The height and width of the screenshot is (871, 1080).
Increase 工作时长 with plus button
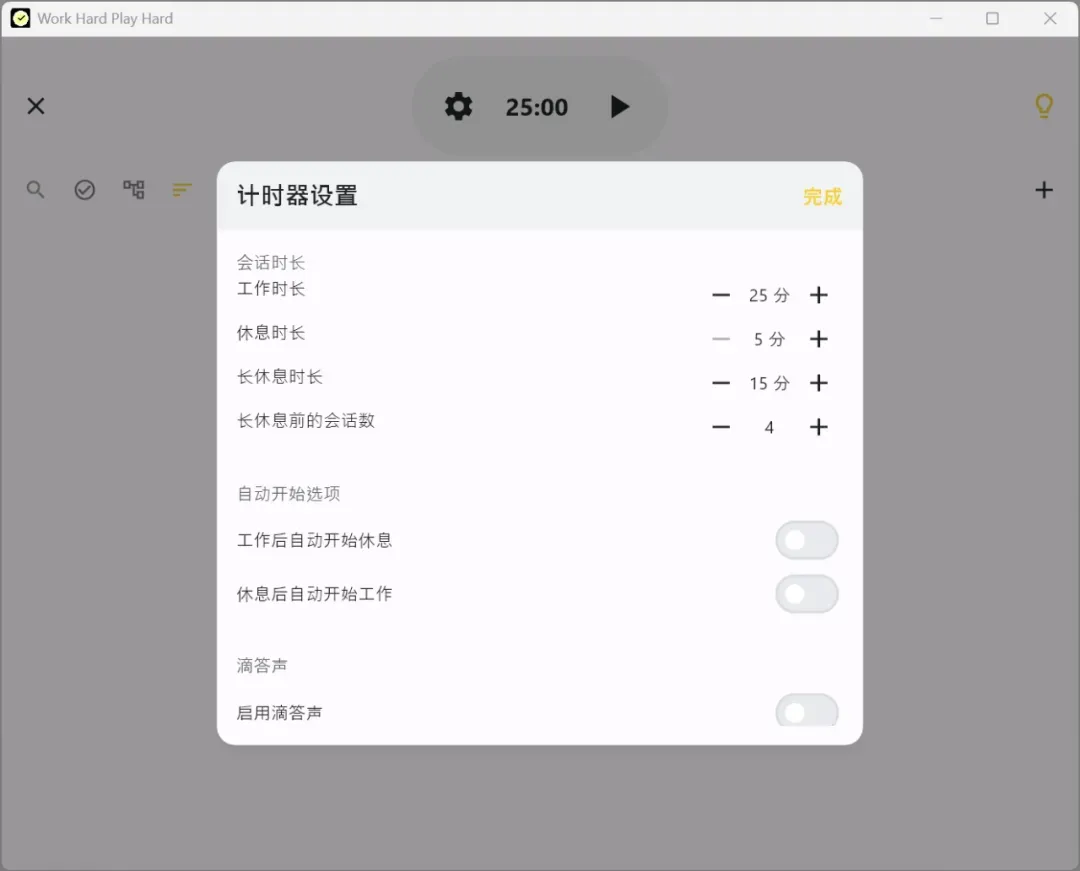click(818, 295)
